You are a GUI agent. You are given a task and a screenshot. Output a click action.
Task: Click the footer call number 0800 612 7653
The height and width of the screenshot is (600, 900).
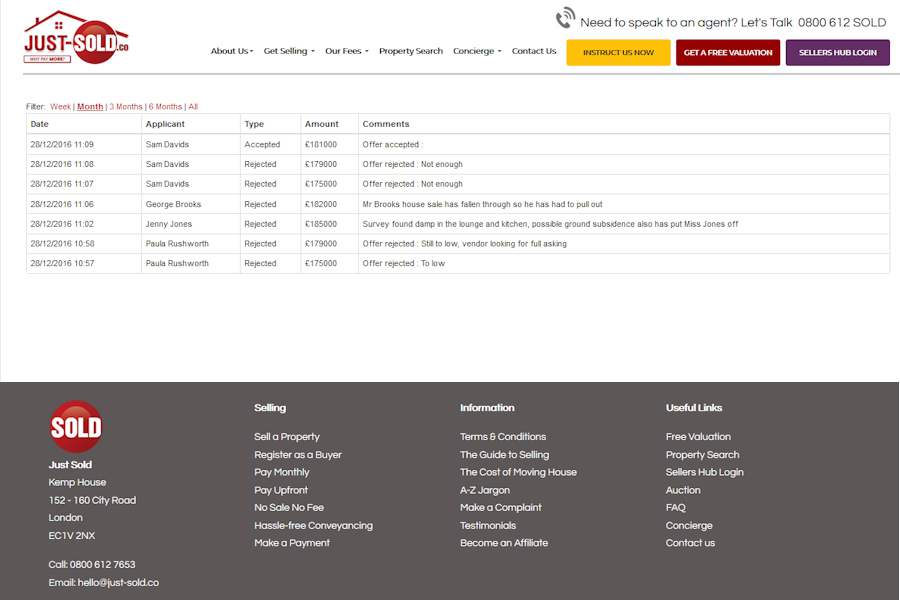click(x=103, y=565)
